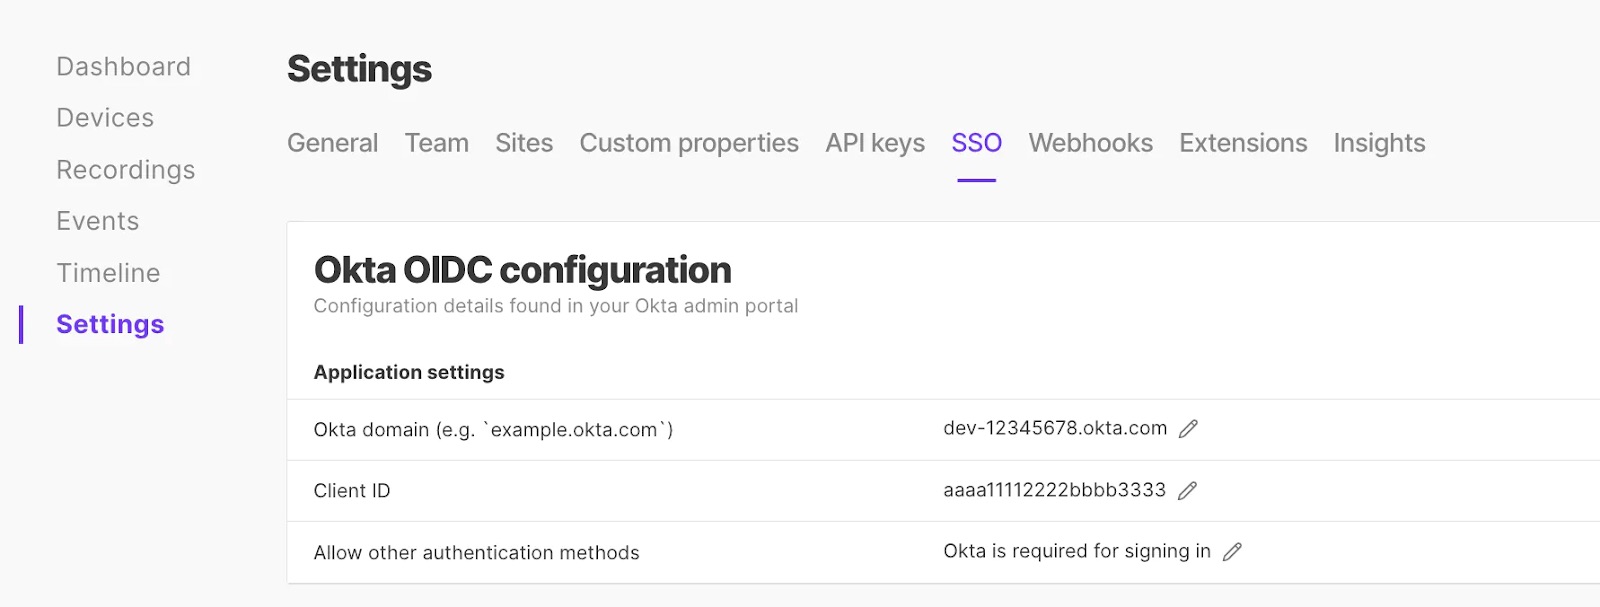Open the Dashboard page in sidebar
Viewport: 1600px width, 607px height.
[123, 67]
